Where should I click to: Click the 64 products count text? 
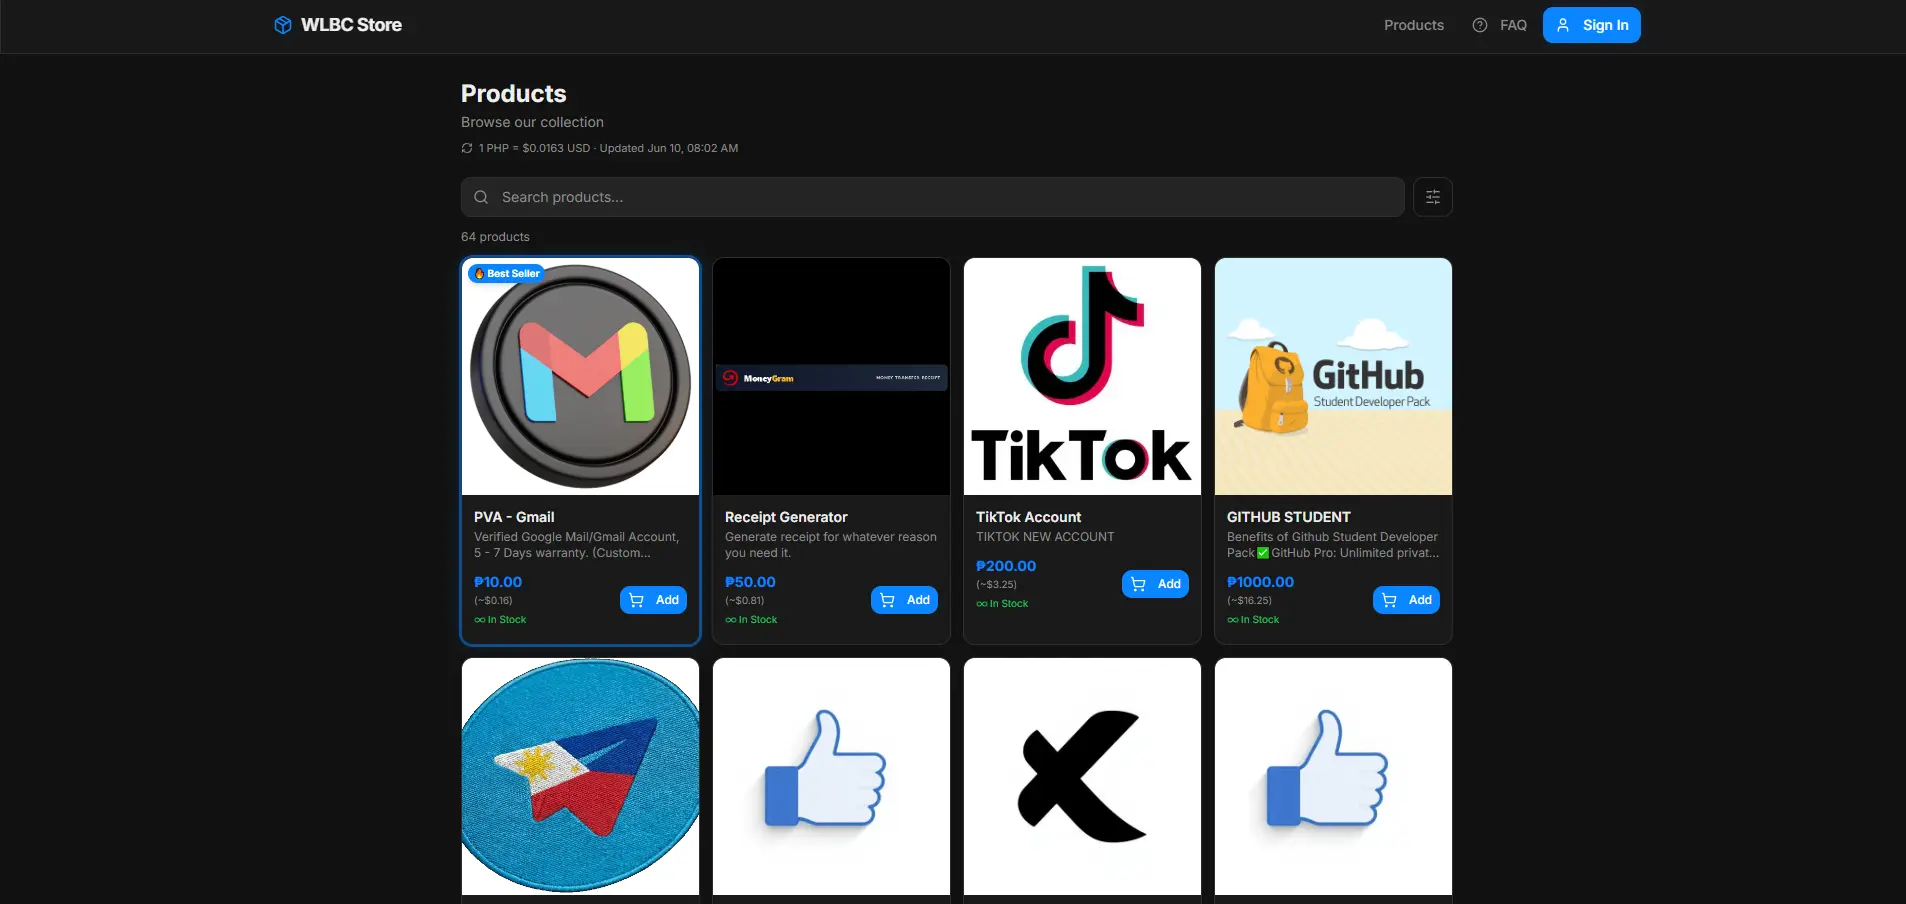(x=495, y=237)
